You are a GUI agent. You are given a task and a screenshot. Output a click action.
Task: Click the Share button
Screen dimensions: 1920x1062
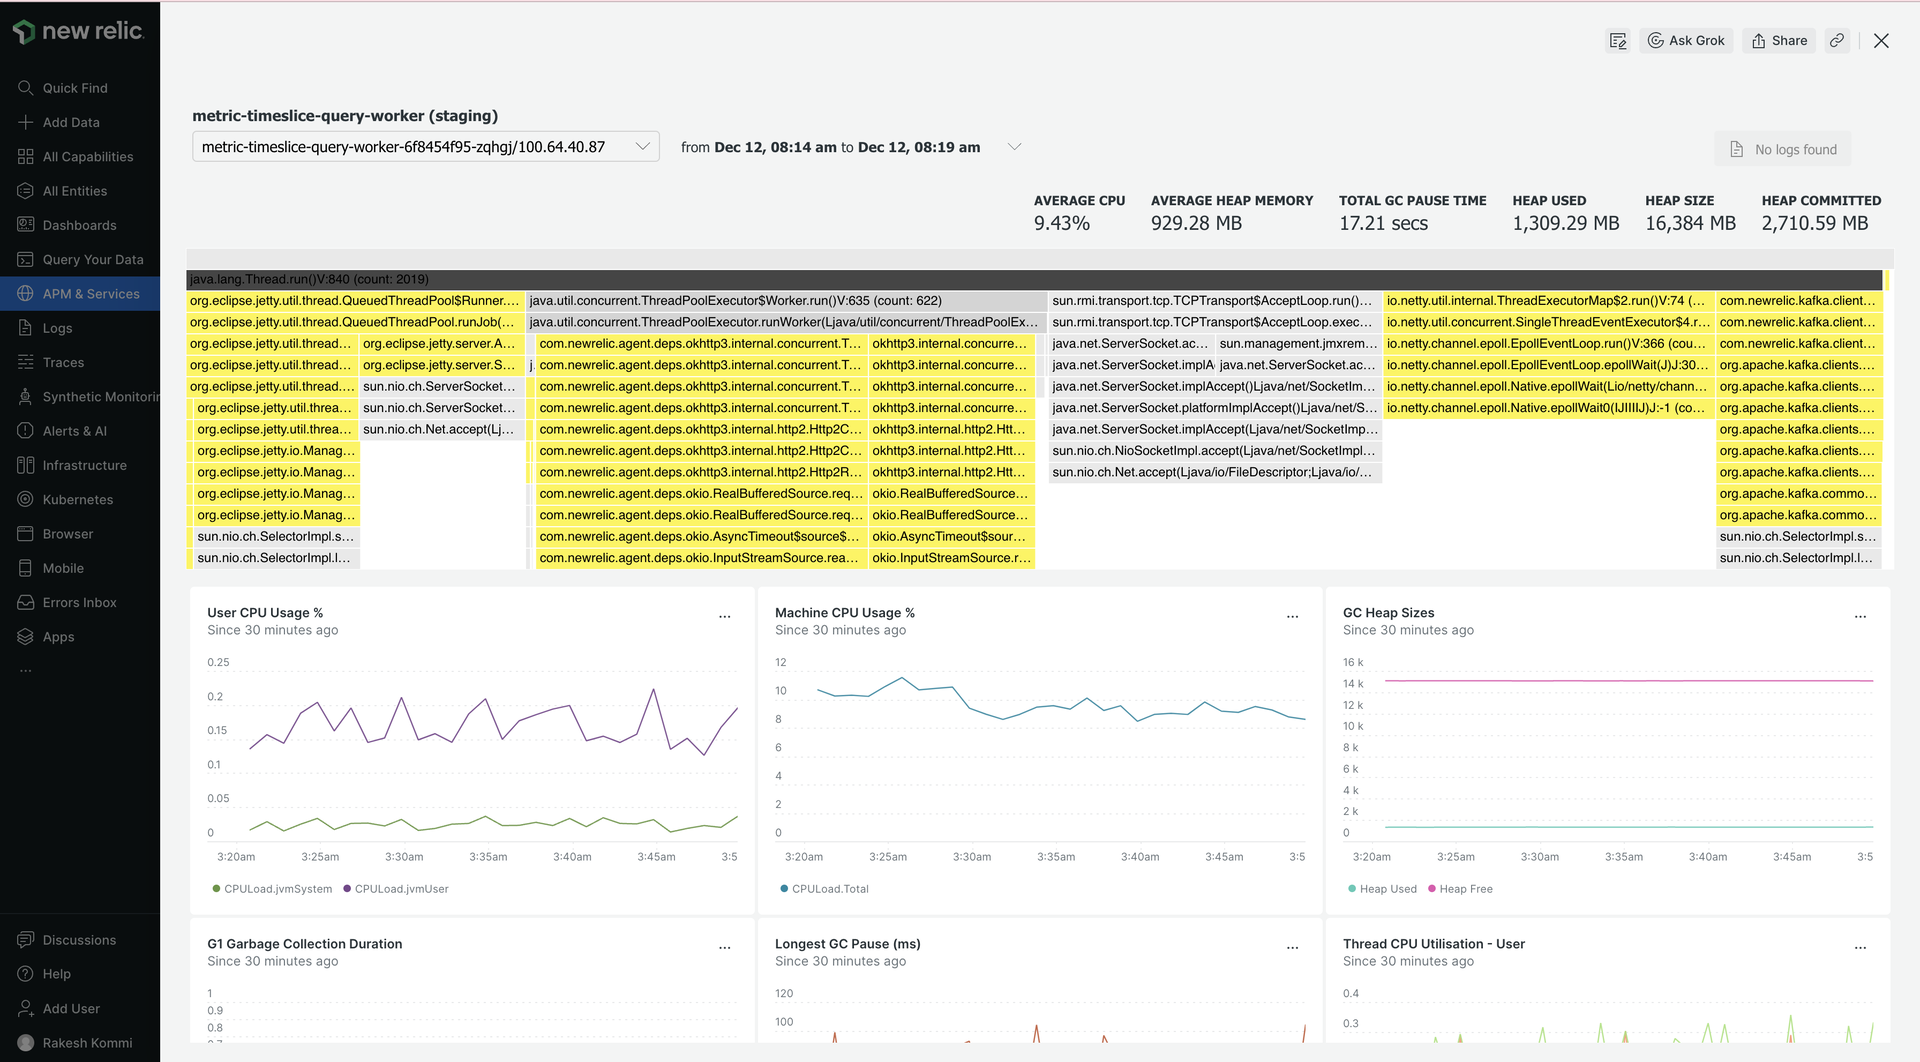click(1779, 41)
